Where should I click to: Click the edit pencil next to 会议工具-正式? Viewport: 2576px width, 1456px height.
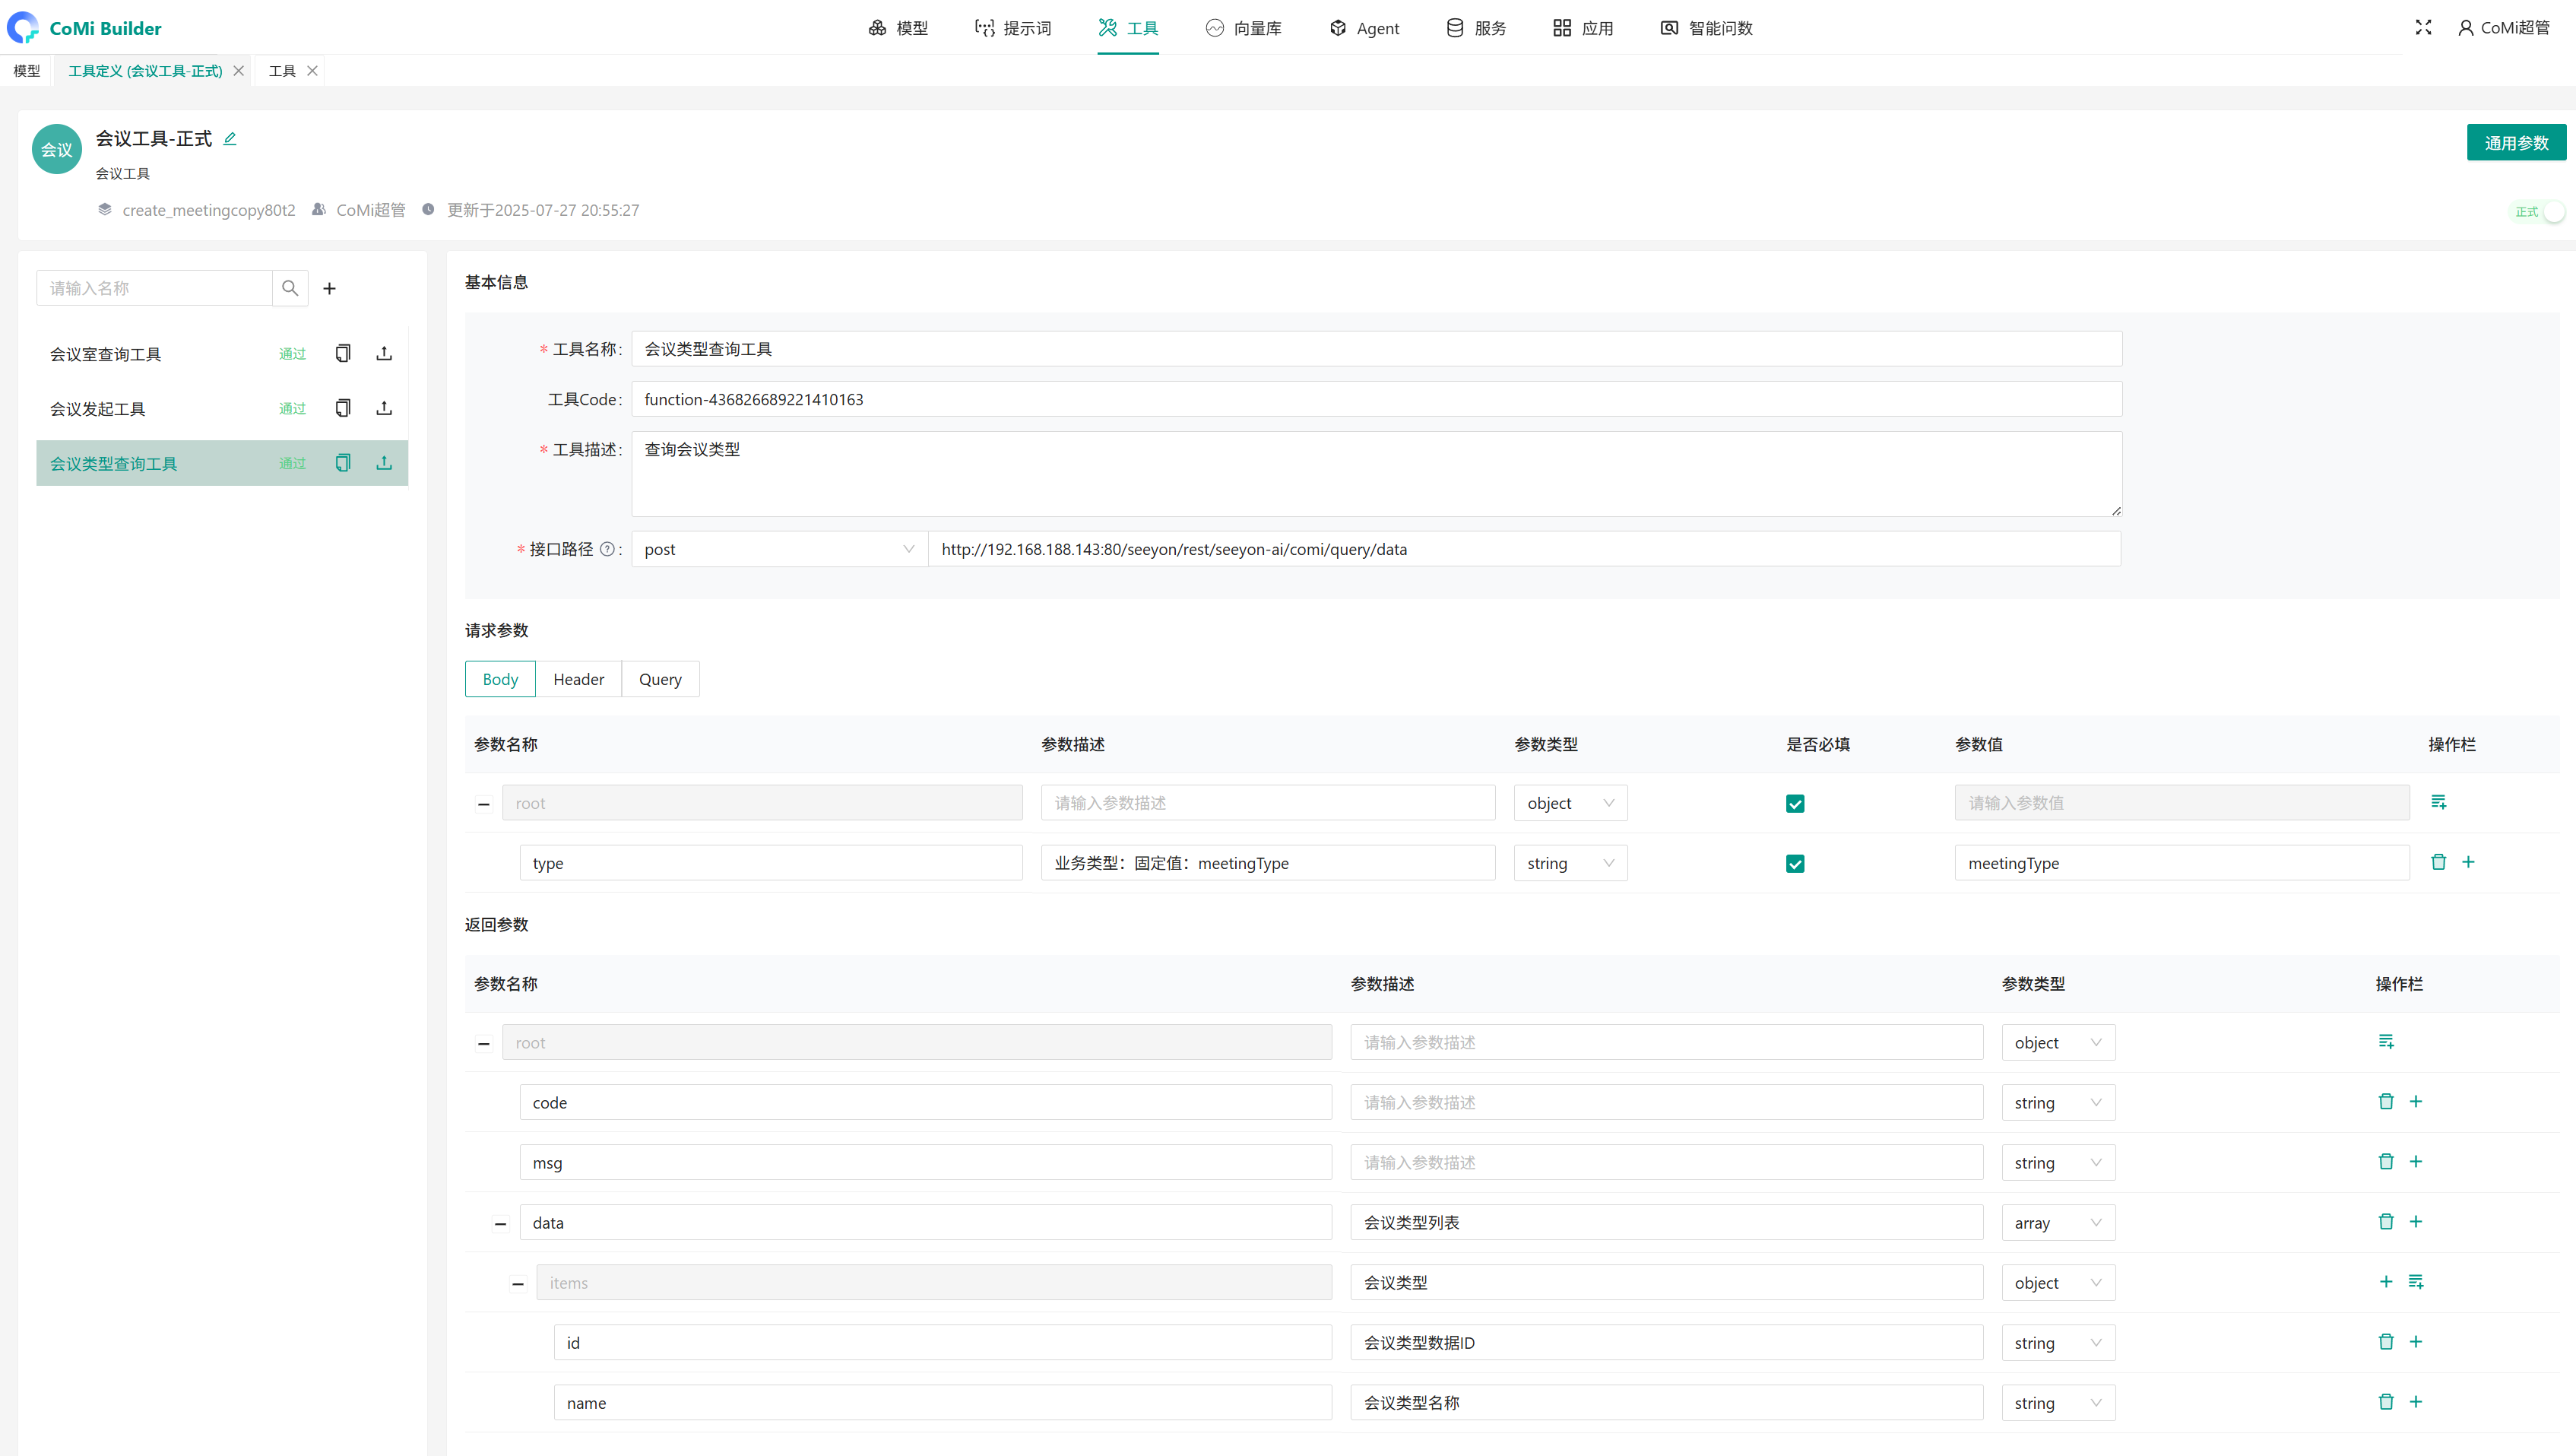(x=230, y=139)
